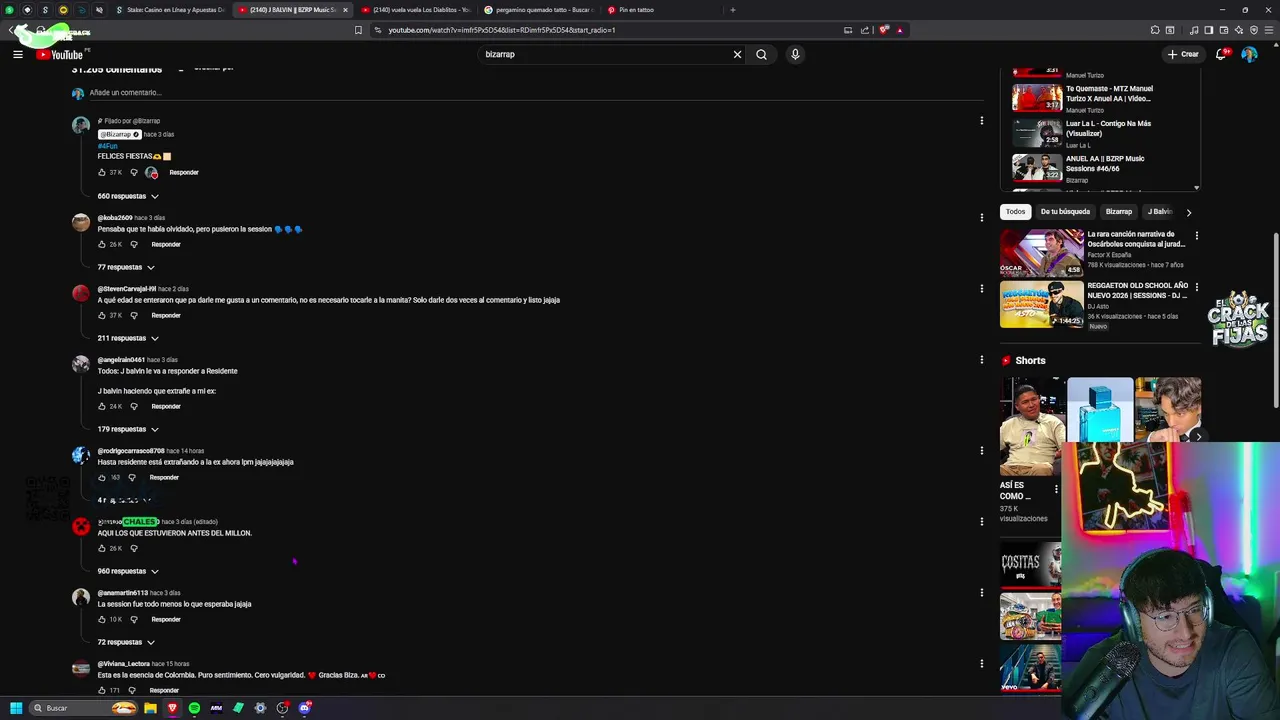Viewport: 1280px width, 720px height.
Task: Open the Windows Start menu
Action: 16,708
